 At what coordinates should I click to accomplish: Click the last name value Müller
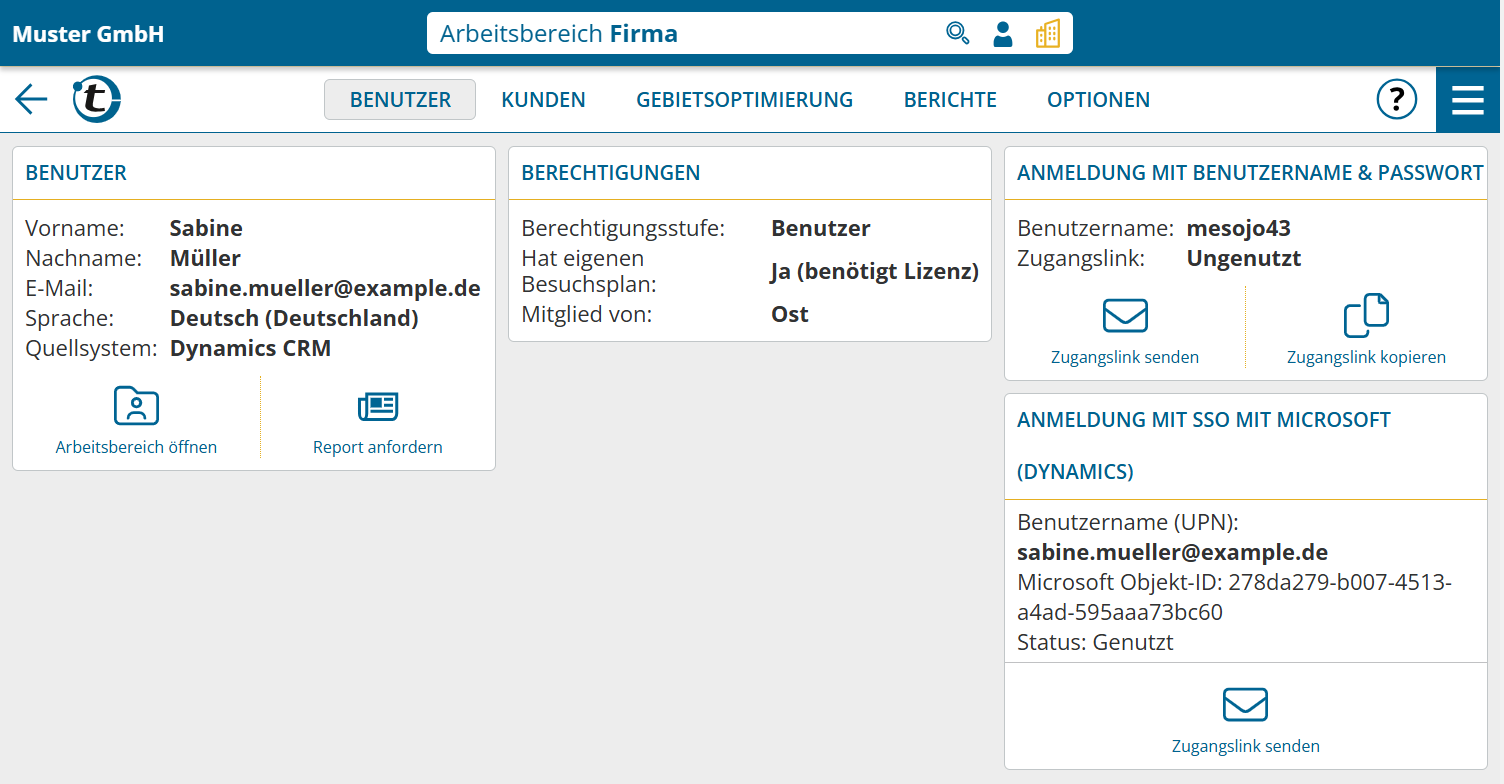tap(205, 258)
